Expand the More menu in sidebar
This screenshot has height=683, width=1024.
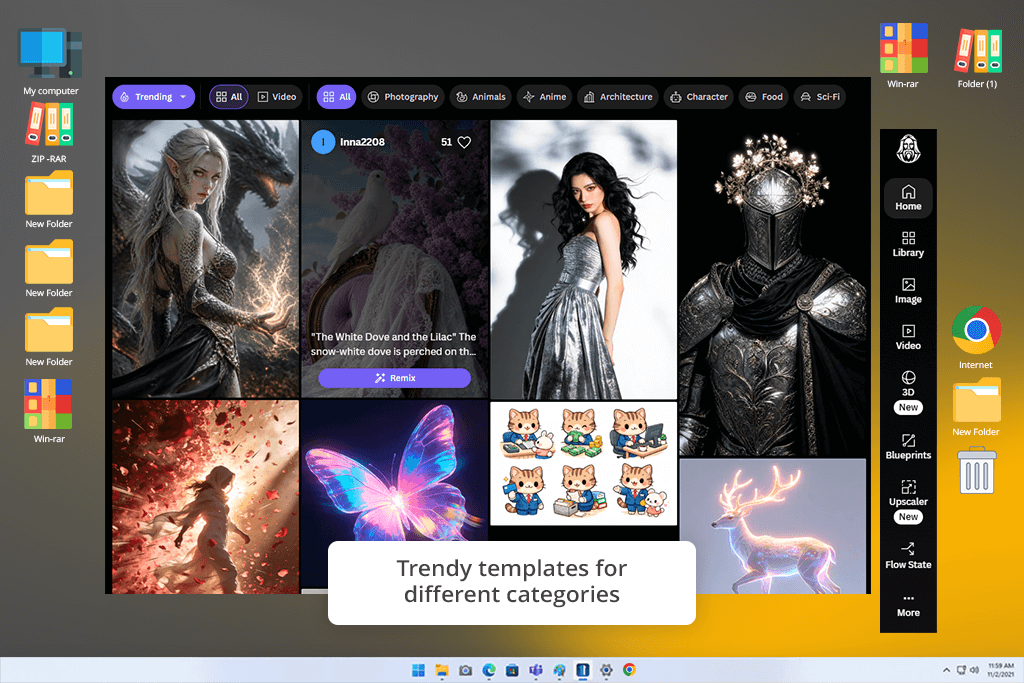click(908, 605)
